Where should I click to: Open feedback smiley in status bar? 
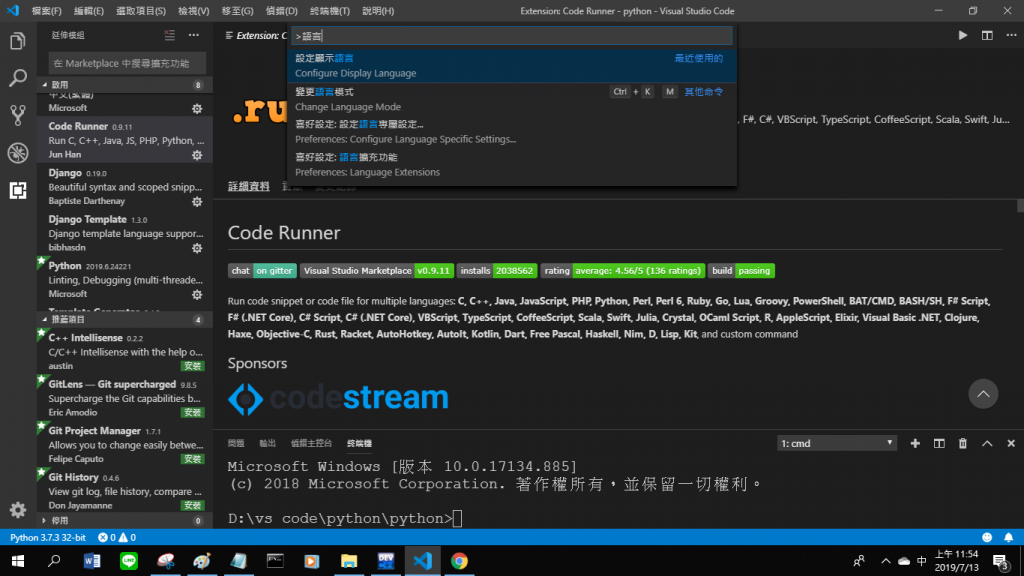tap(987, 537)
